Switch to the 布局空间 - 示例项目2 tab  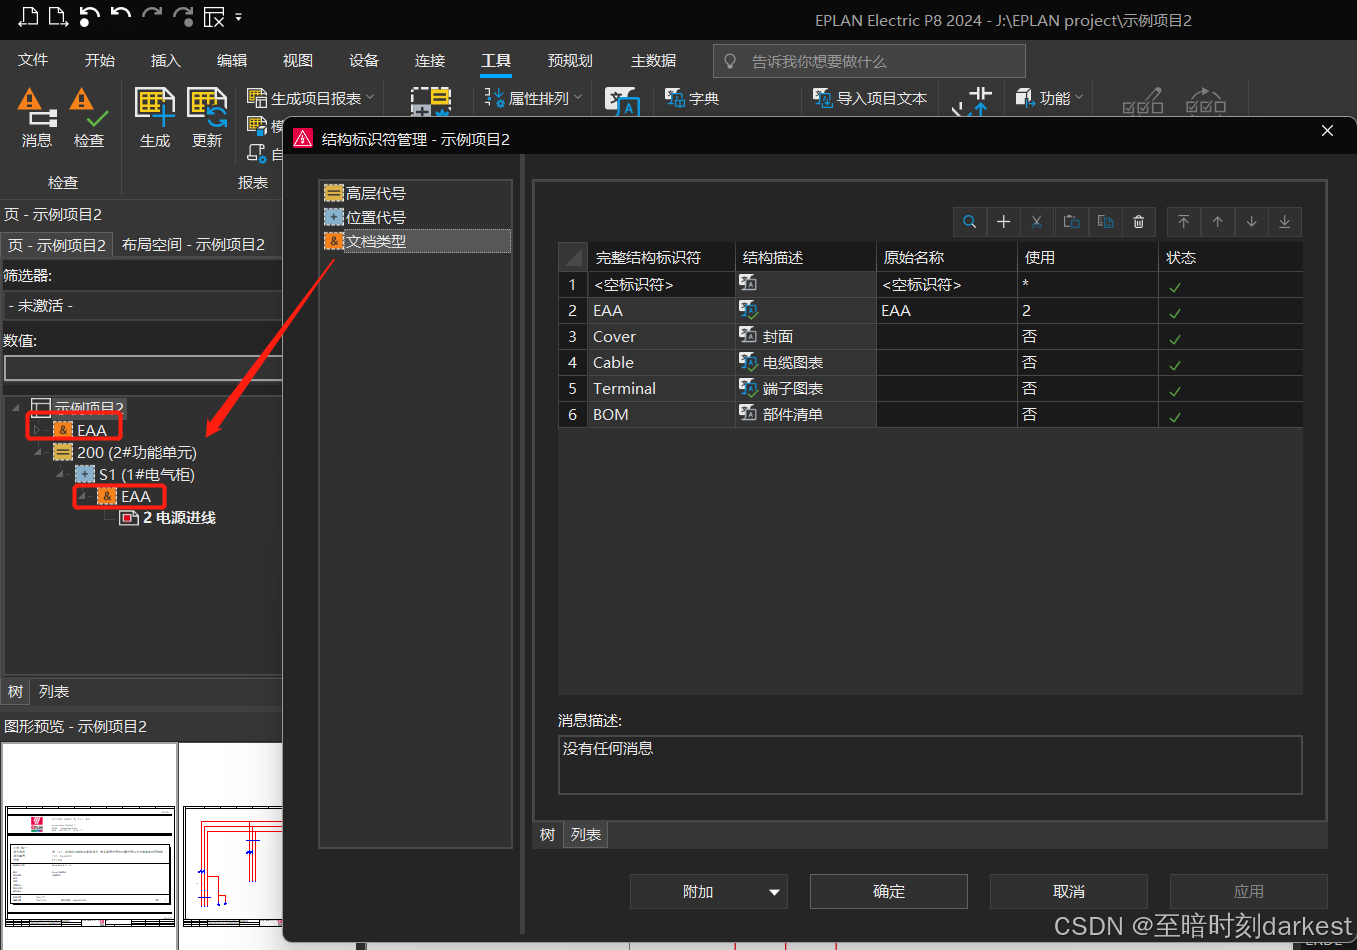click(193, 244)
